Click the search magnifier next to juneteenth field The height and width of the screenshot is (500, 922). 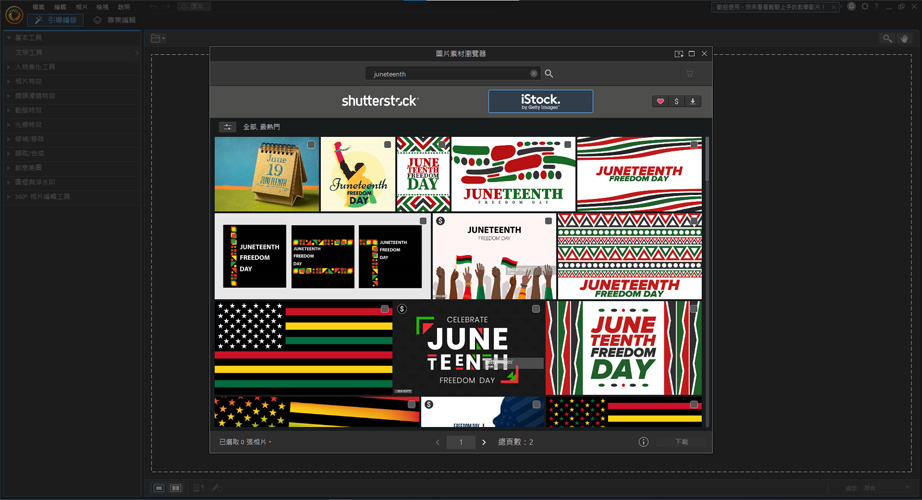click(549, 74)
